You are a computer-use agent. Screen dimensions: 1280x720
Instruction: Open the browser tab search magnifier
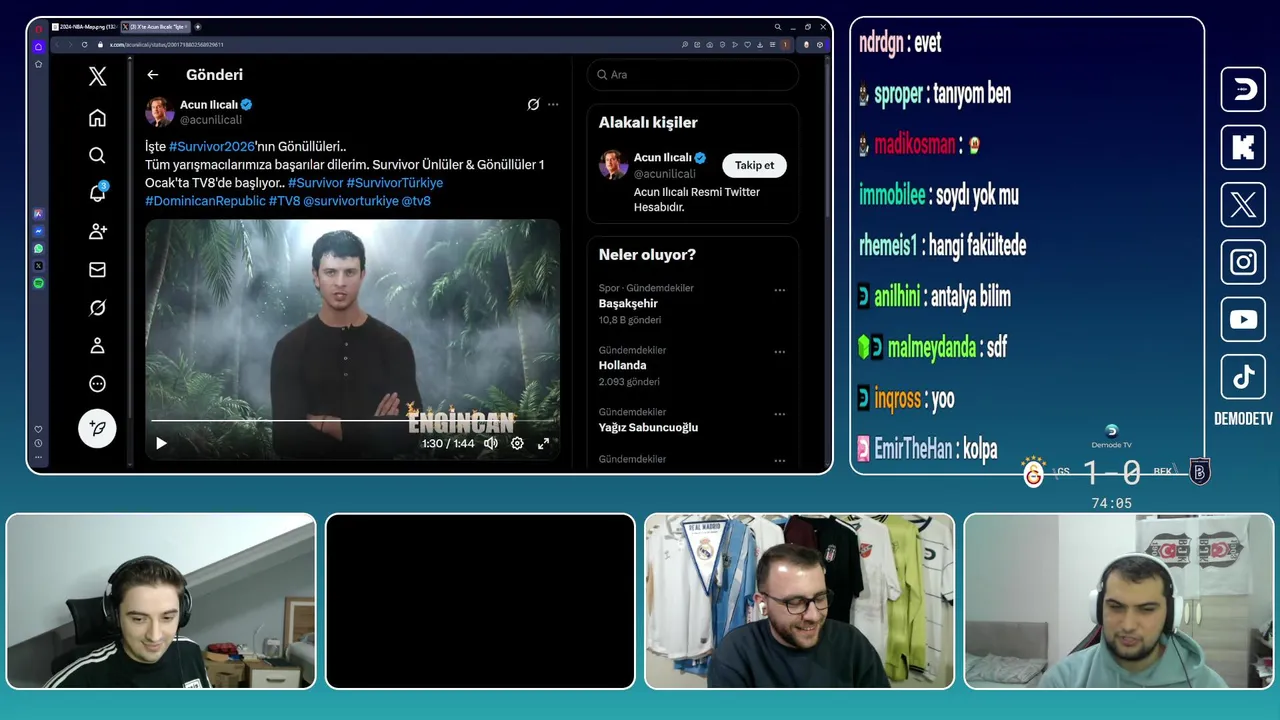778,27
